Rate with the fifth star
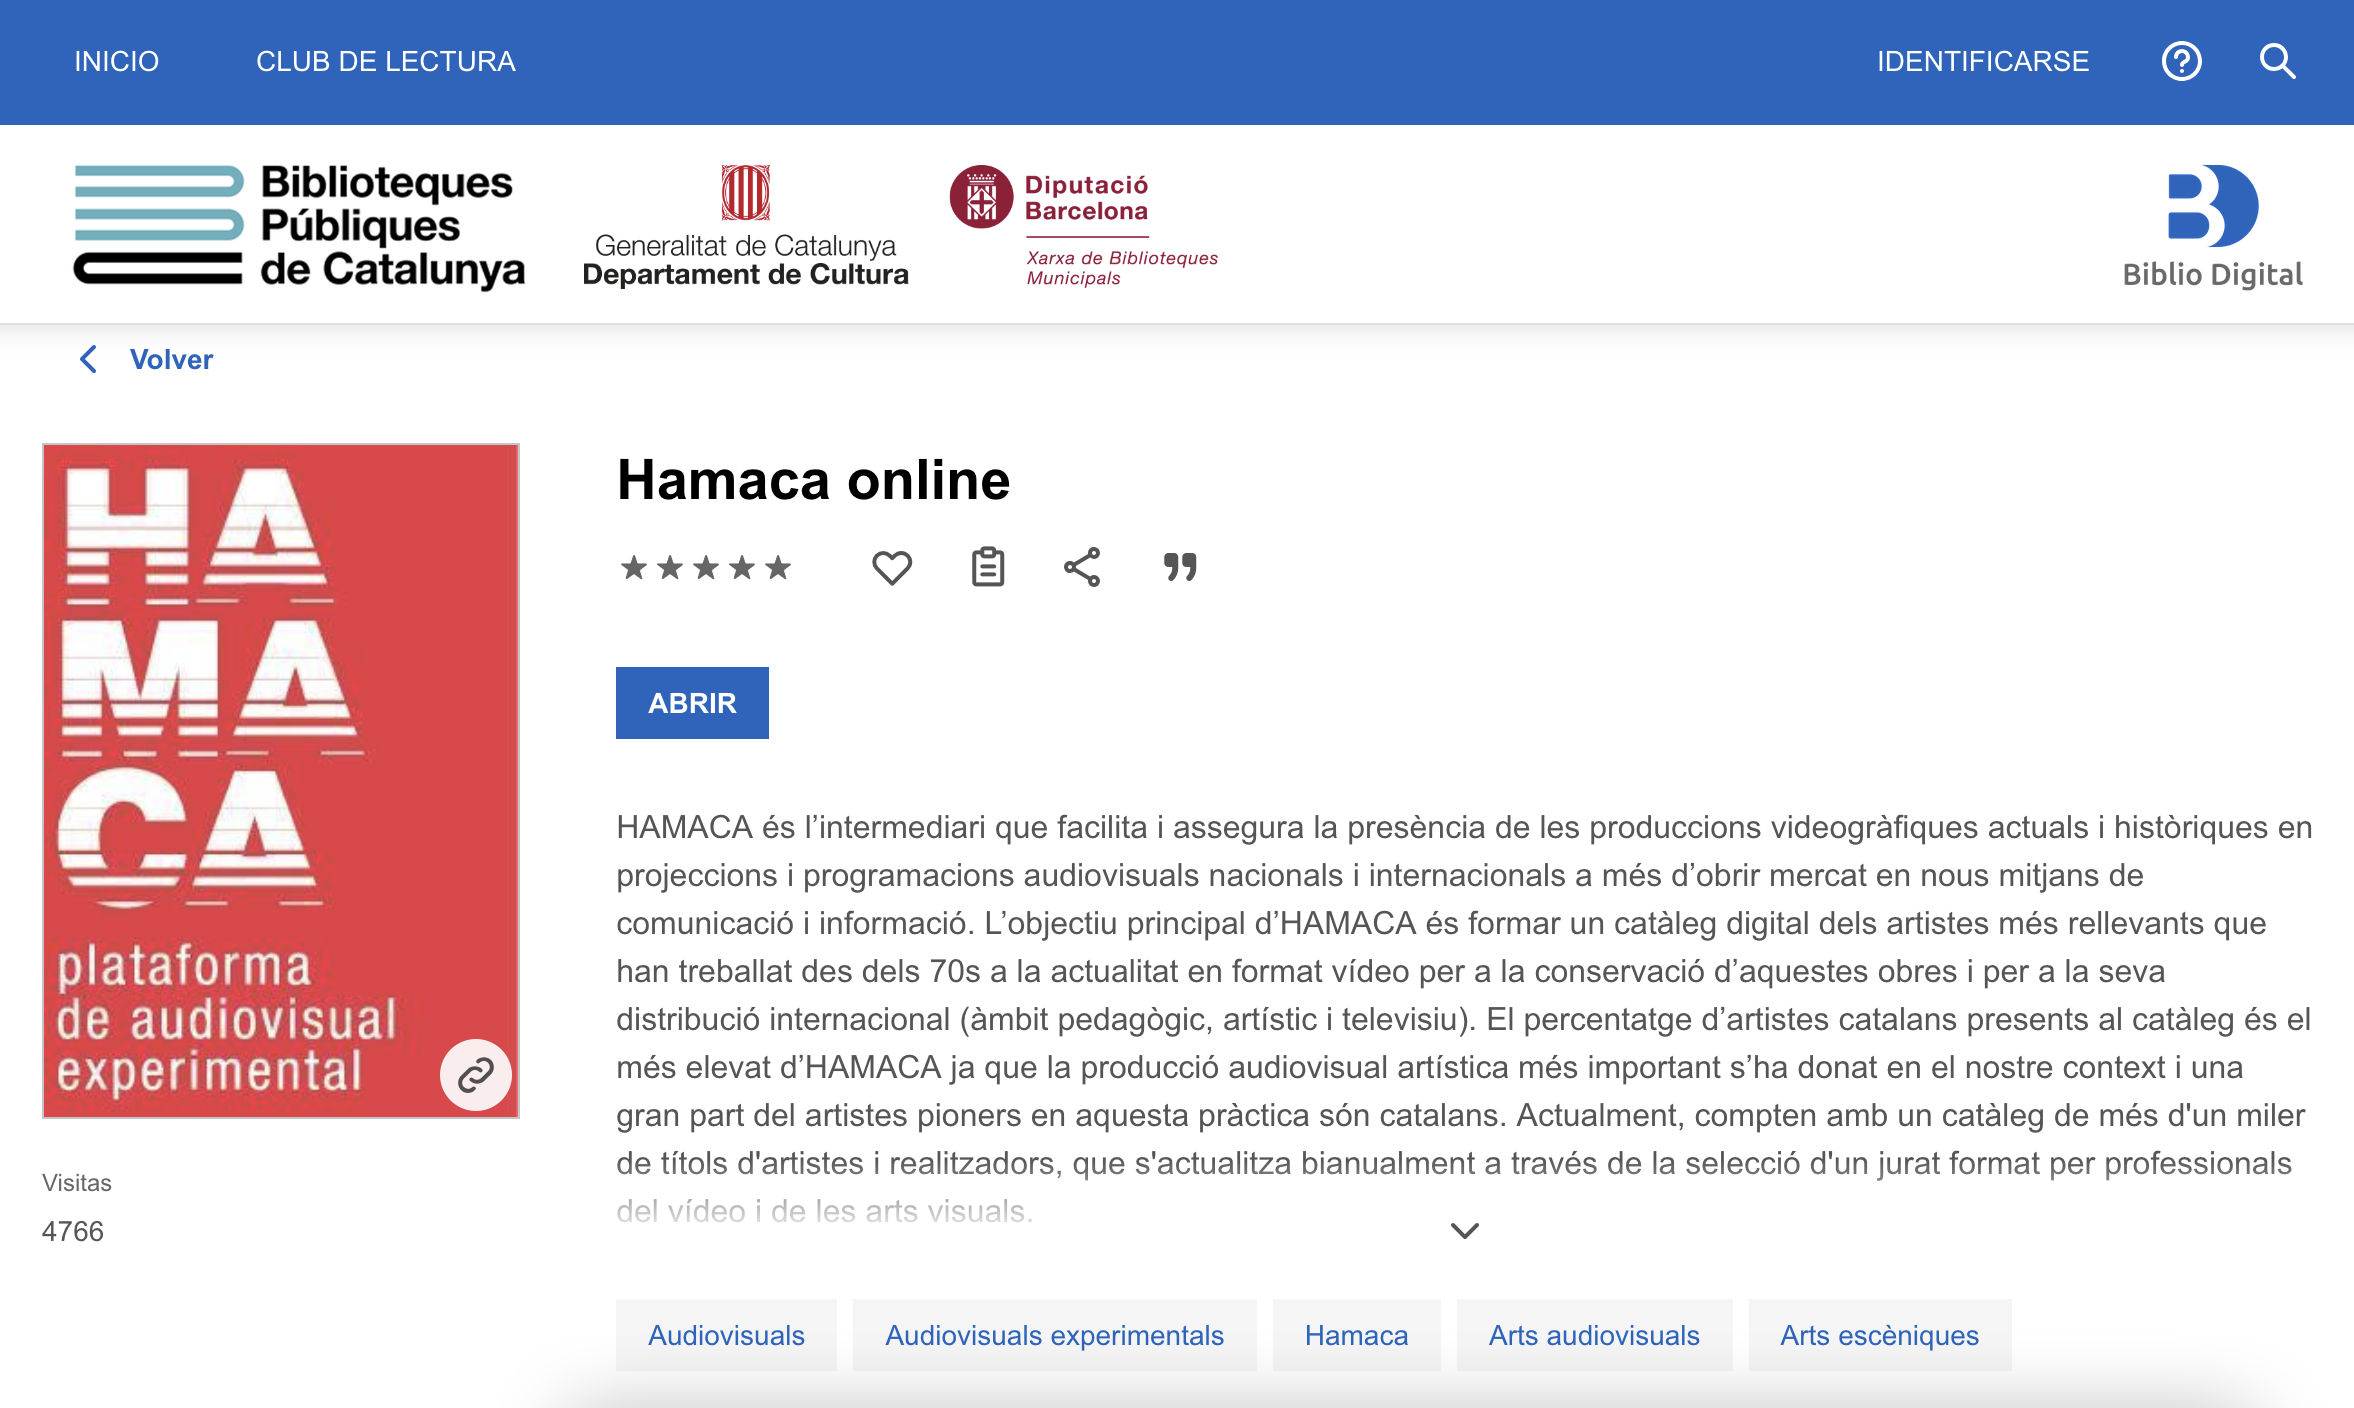This screenshot has width=2354, height=1408. (x=777, y=568)
